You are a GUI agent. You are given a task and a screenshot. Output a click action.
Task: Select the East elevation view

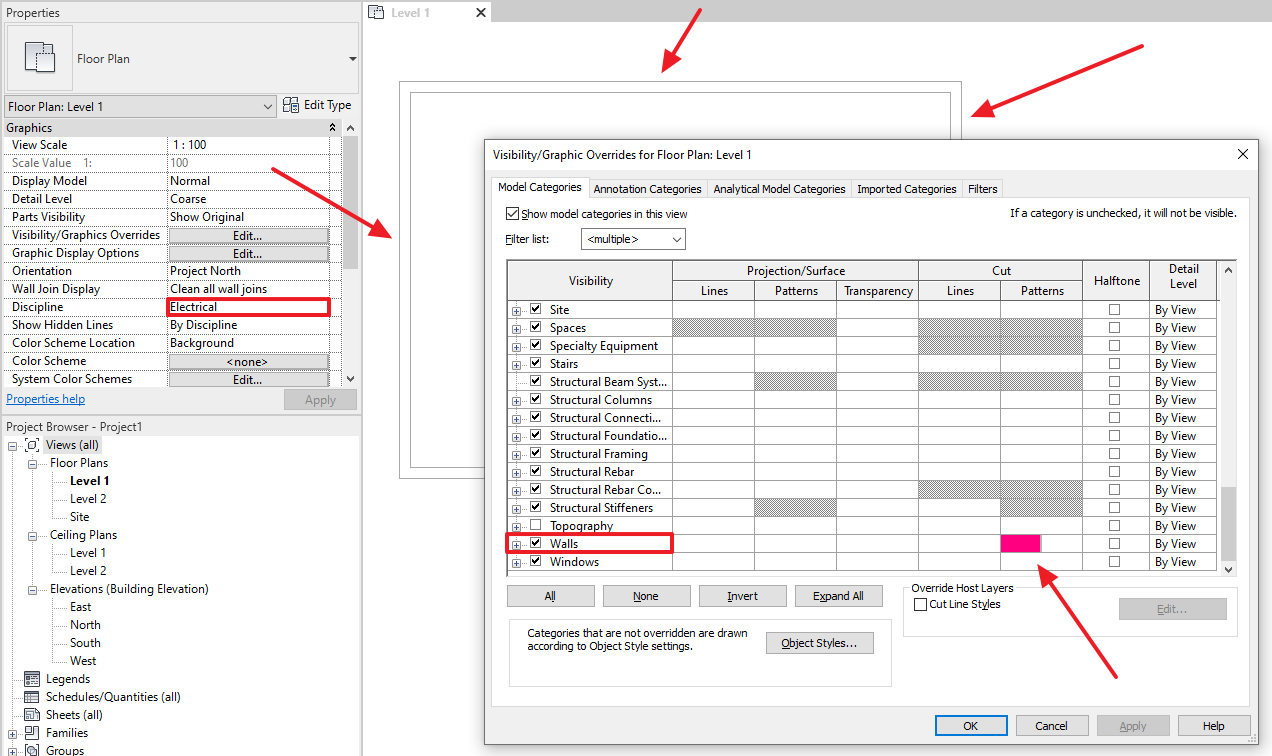(x=81, y=607)
